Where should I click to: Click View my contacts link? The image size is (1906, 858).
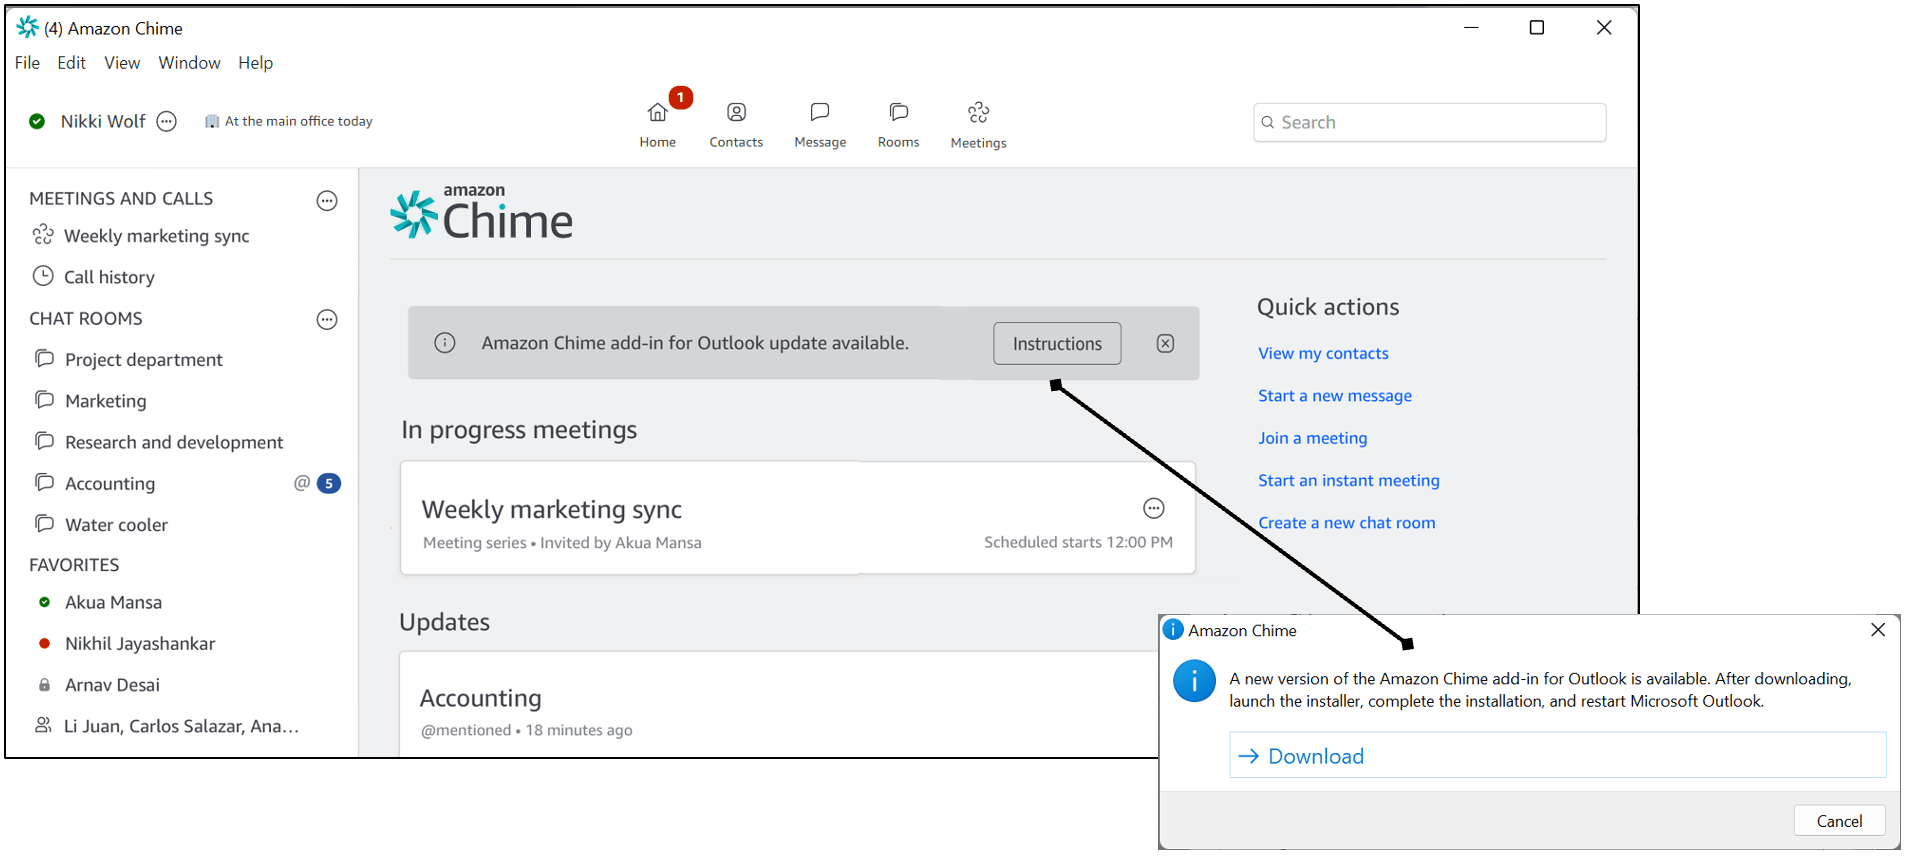click(x=1323, y=353)
